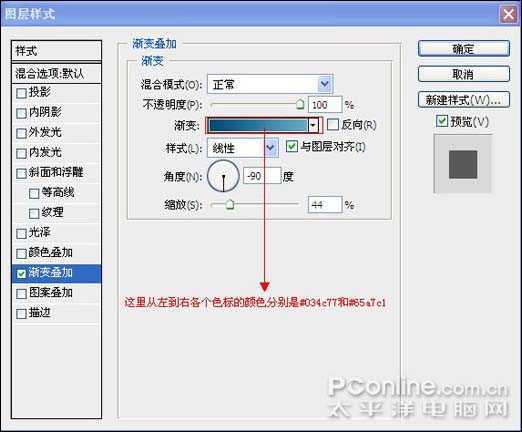Open the 样式 dropdown showing 线性
The height and width of the screenshot is (432, 522).
[271, 148]
